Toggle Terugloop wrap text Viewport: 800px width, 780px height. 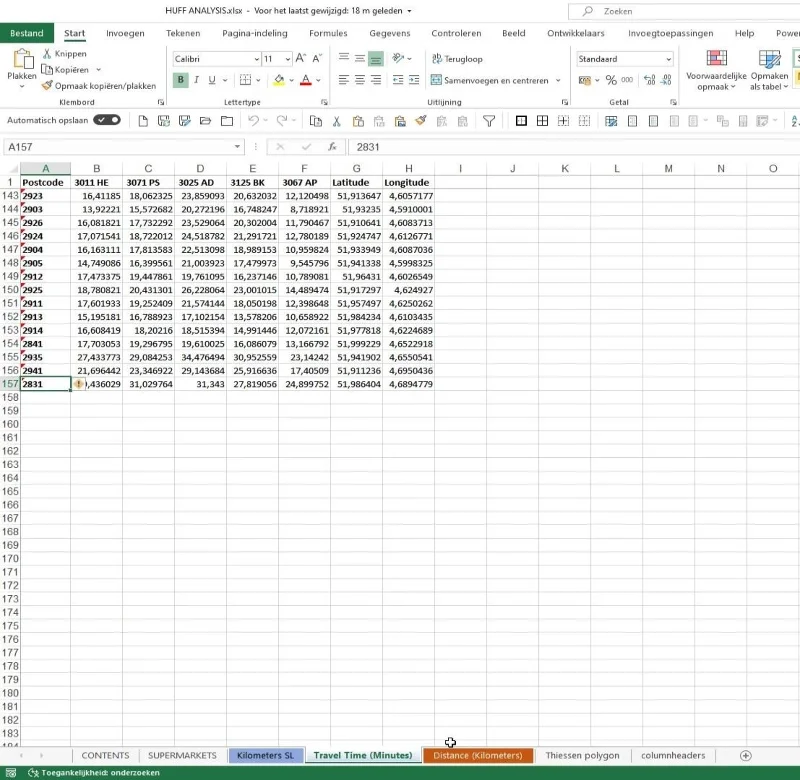click(457, 59)
